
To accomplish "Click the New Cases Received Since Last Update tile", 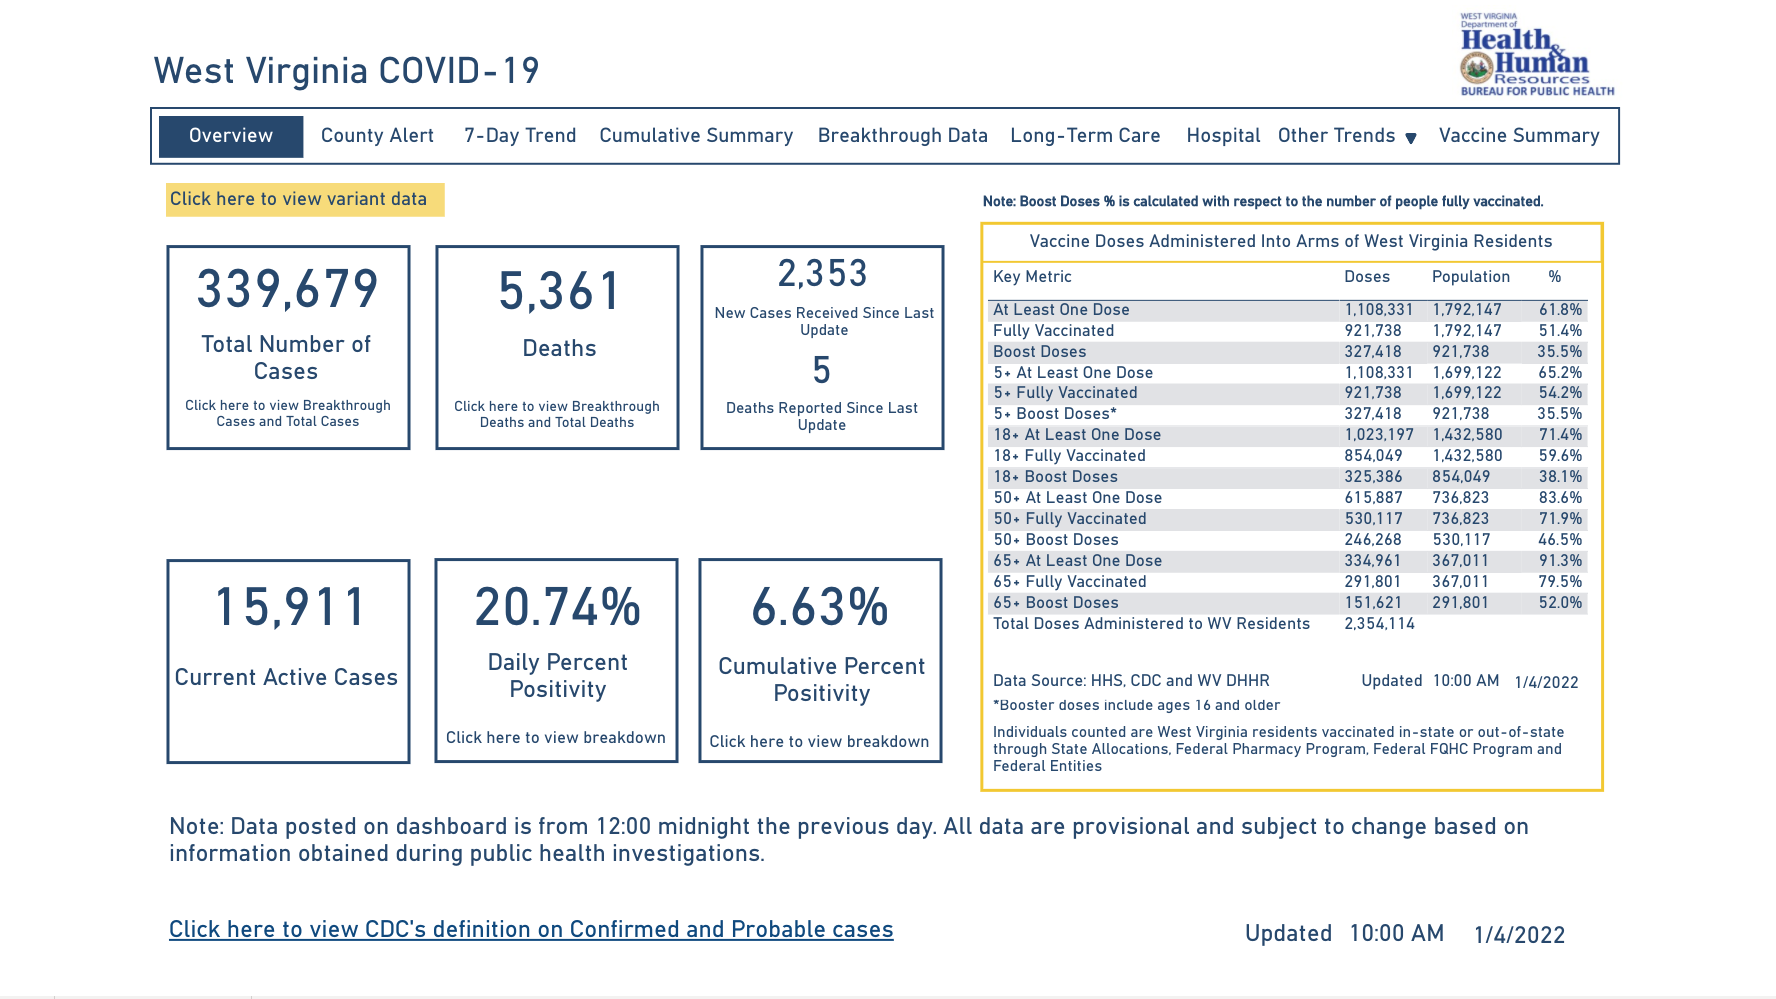I will tap(822, 300).
